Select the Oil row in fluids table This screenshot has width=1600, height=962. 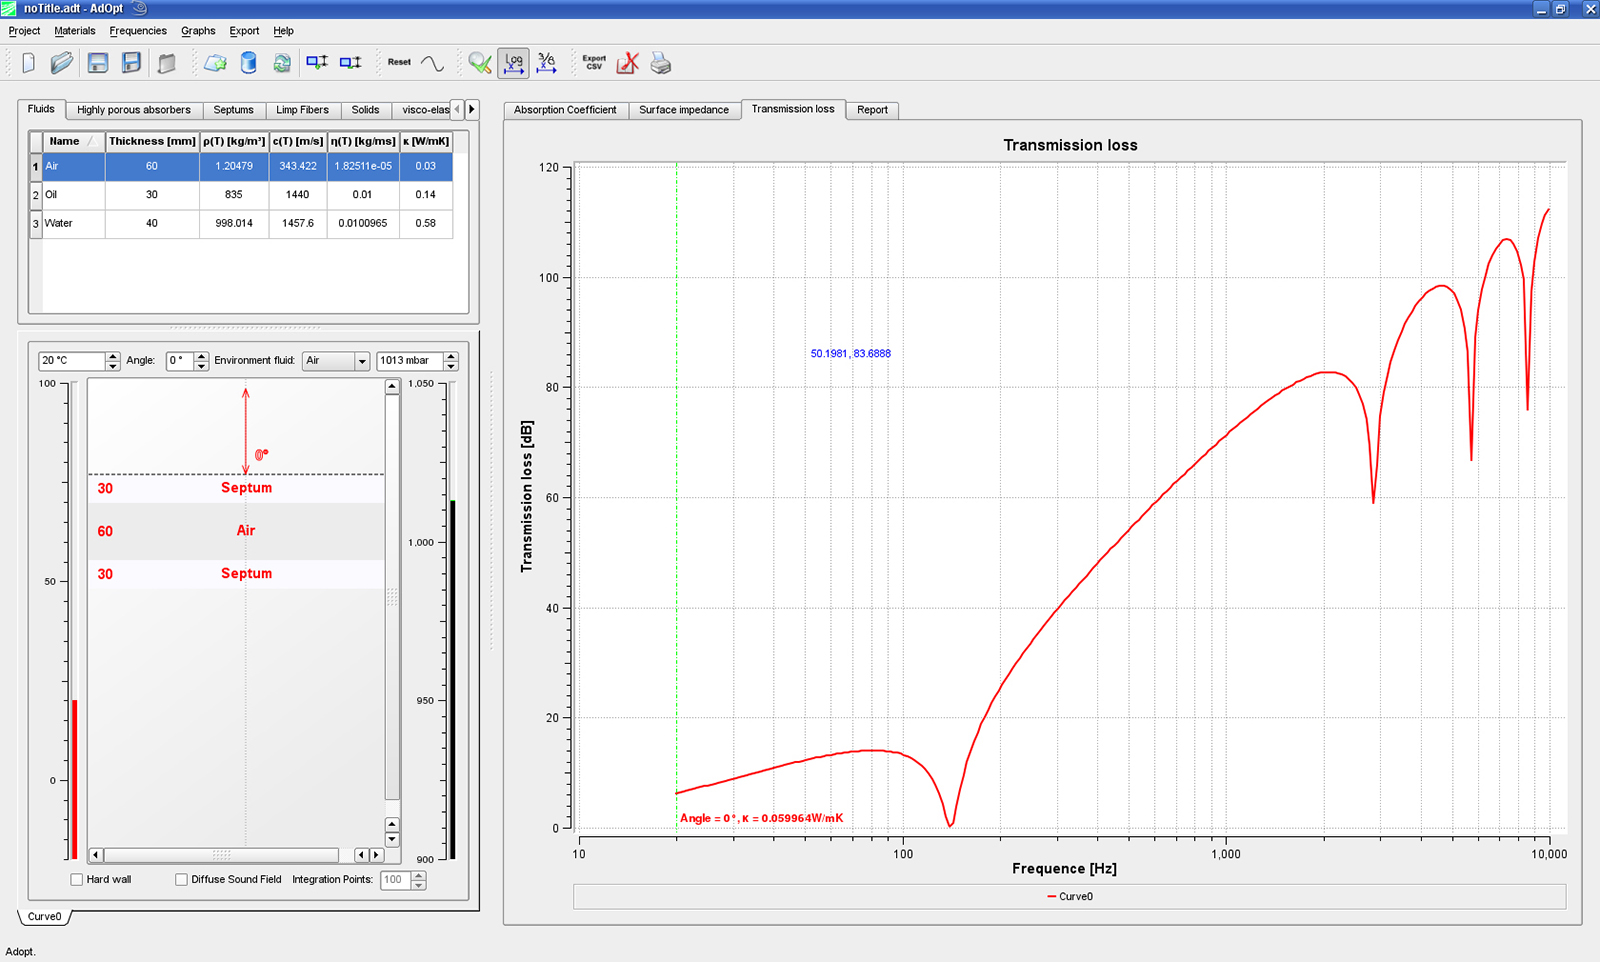point(241,195)
